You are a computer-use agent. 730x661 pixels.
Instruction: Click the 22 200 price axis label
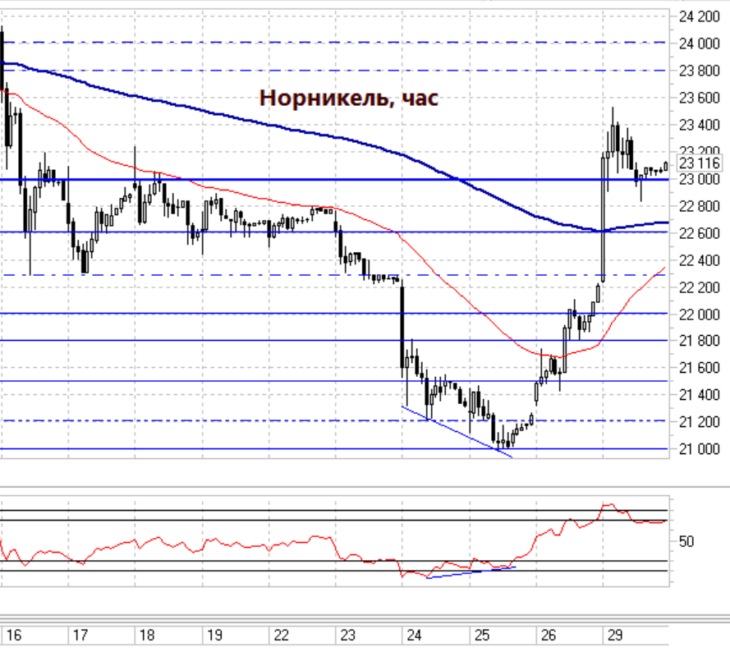pos(699,288)
